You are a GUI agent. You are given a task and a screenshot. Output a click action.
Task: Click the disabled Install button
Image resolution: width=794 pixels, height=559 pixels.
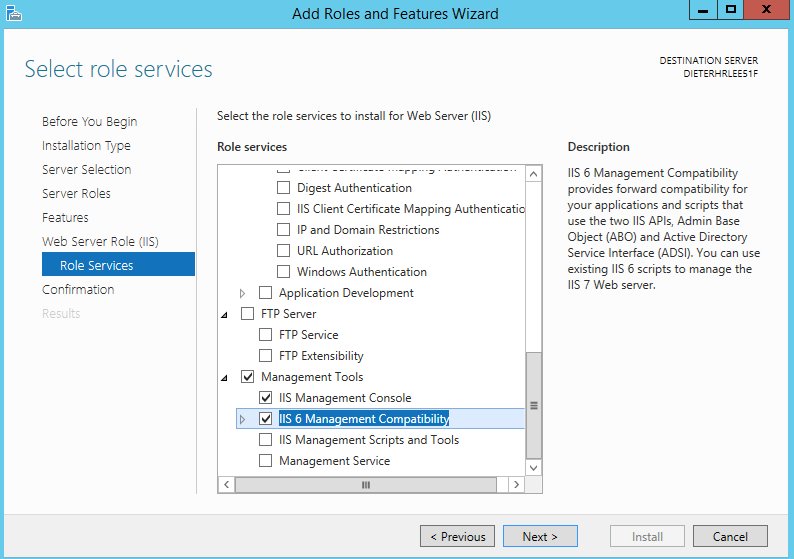(x=647, y=536)
